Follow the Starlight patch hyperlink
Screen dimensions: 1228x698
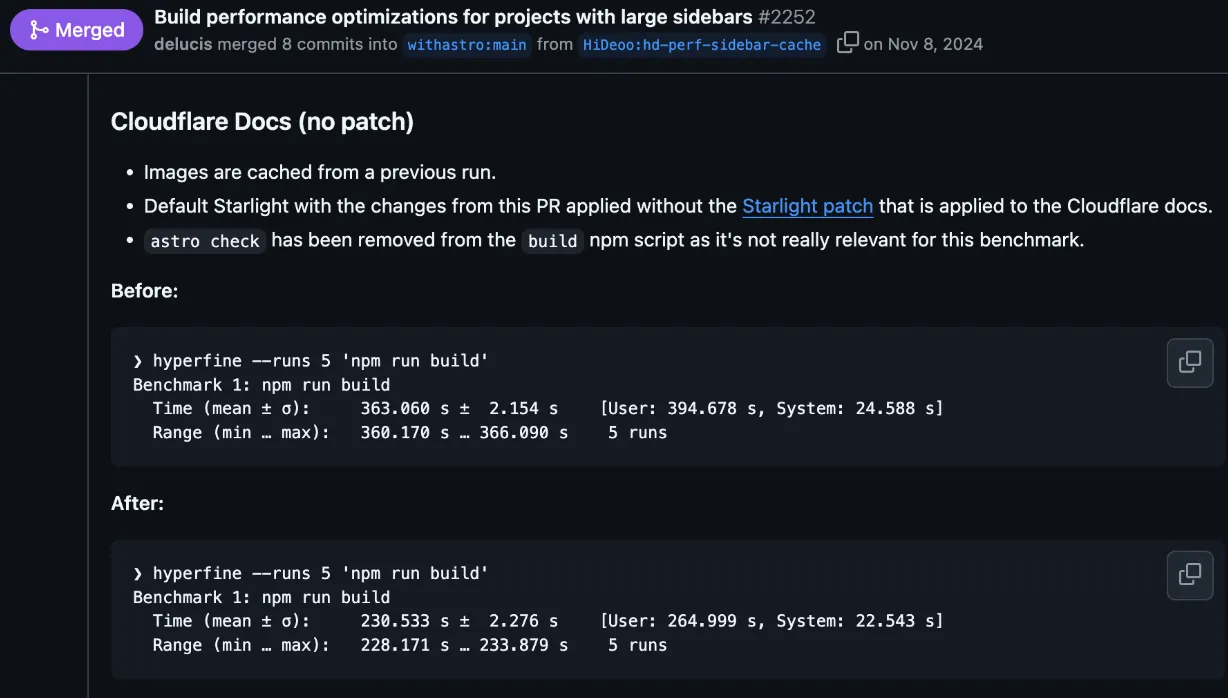[808, 206]
